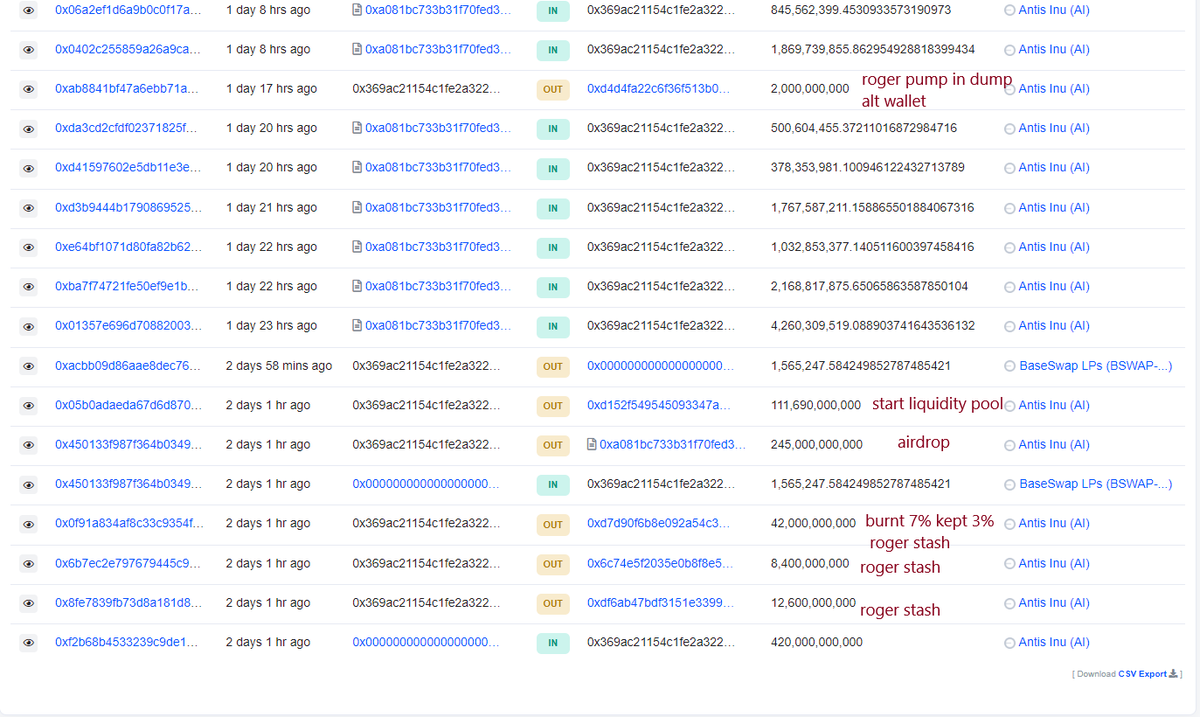Open recipient address 0xdf6ab47bdf3151e3399

pyautogui.click(x=659, y=603)
